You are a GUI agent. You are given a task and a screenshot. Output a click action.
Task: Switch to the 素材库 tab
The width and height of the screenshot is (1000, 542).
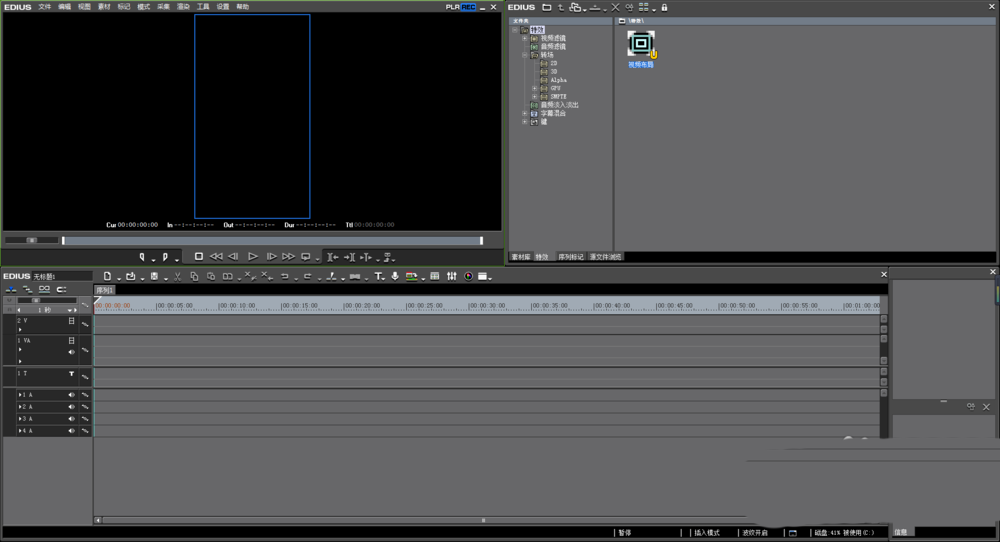tap(520, 257)
